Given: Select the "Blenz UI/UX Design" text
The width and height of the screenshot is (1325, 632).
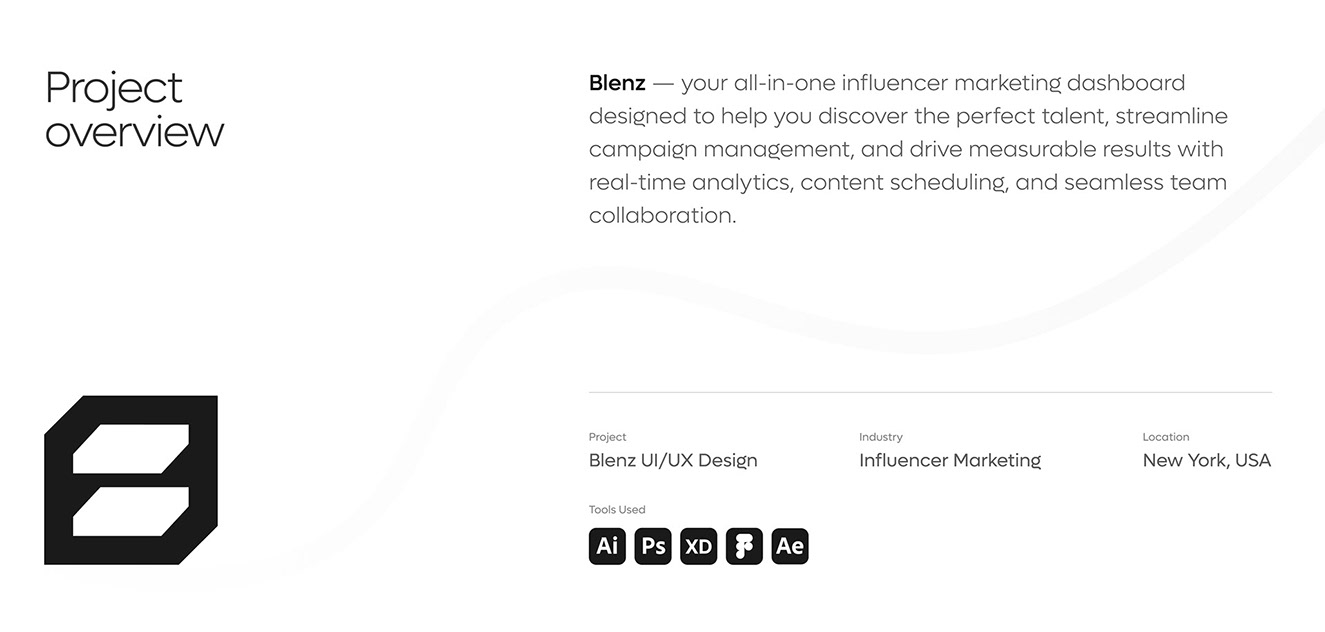Looking at the screenshot, I should coord(673,460).
